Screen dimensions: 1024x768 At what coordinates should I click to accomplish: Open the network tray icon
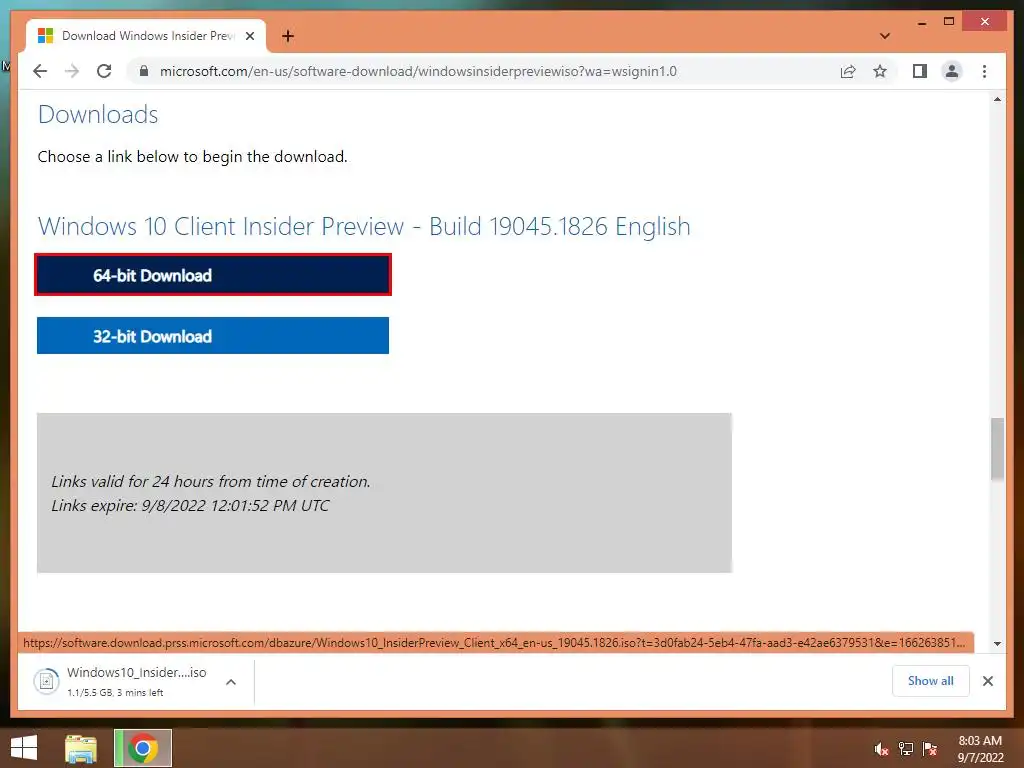click(906, 749)
